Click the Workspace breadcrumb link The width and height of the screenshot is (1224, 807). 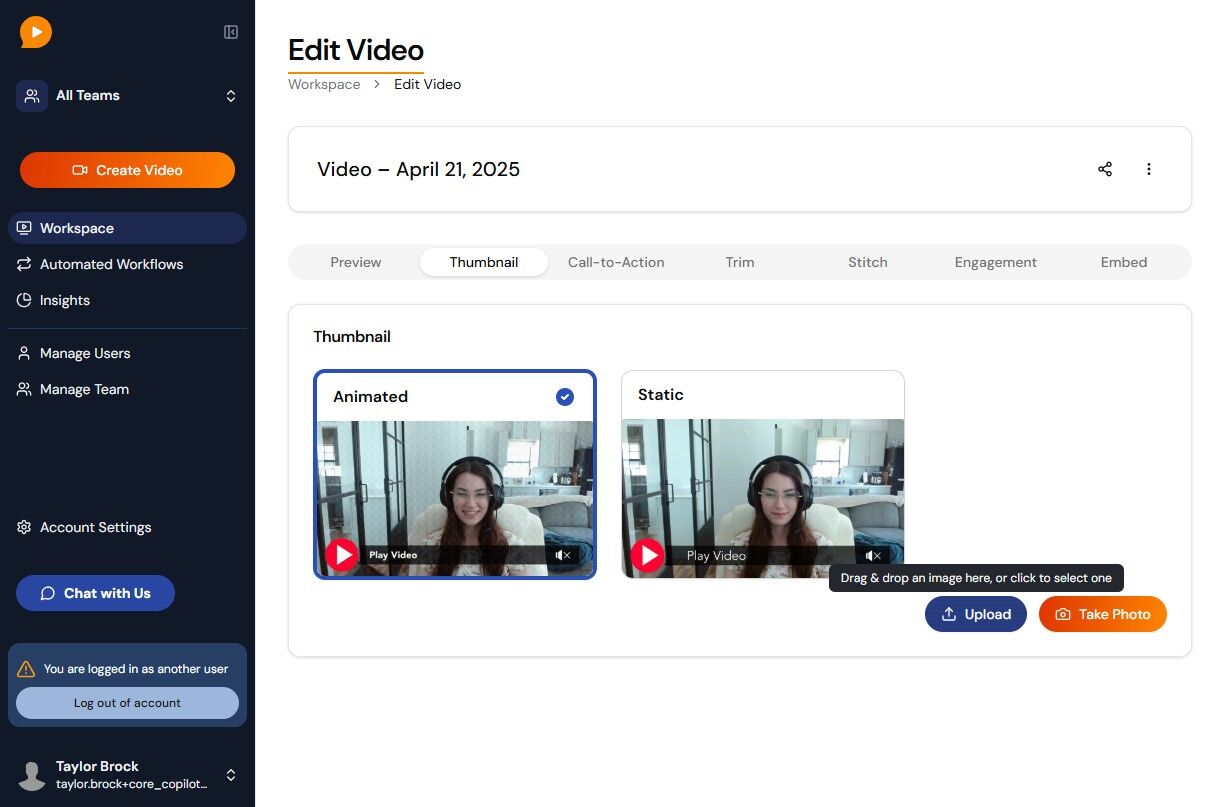(x=324, y=84)
